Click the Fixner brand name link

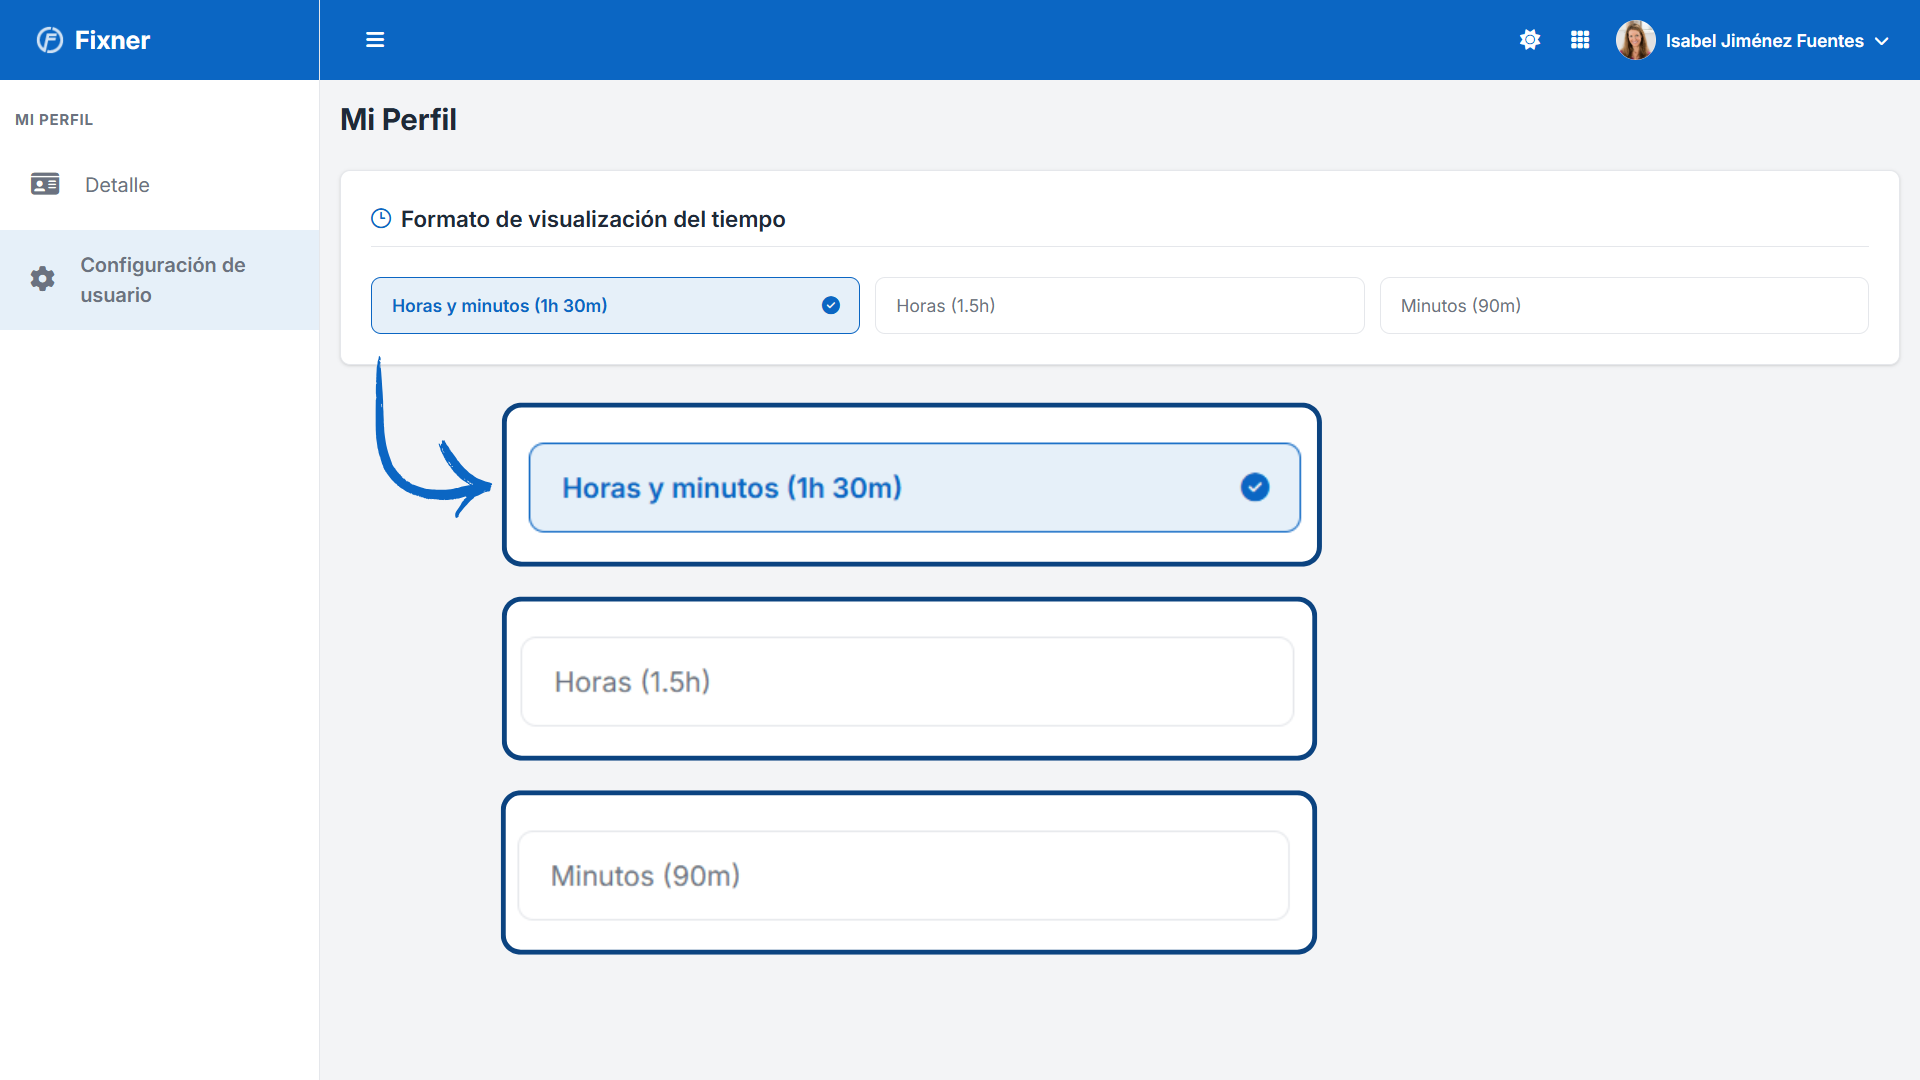(x=112, y=40)
